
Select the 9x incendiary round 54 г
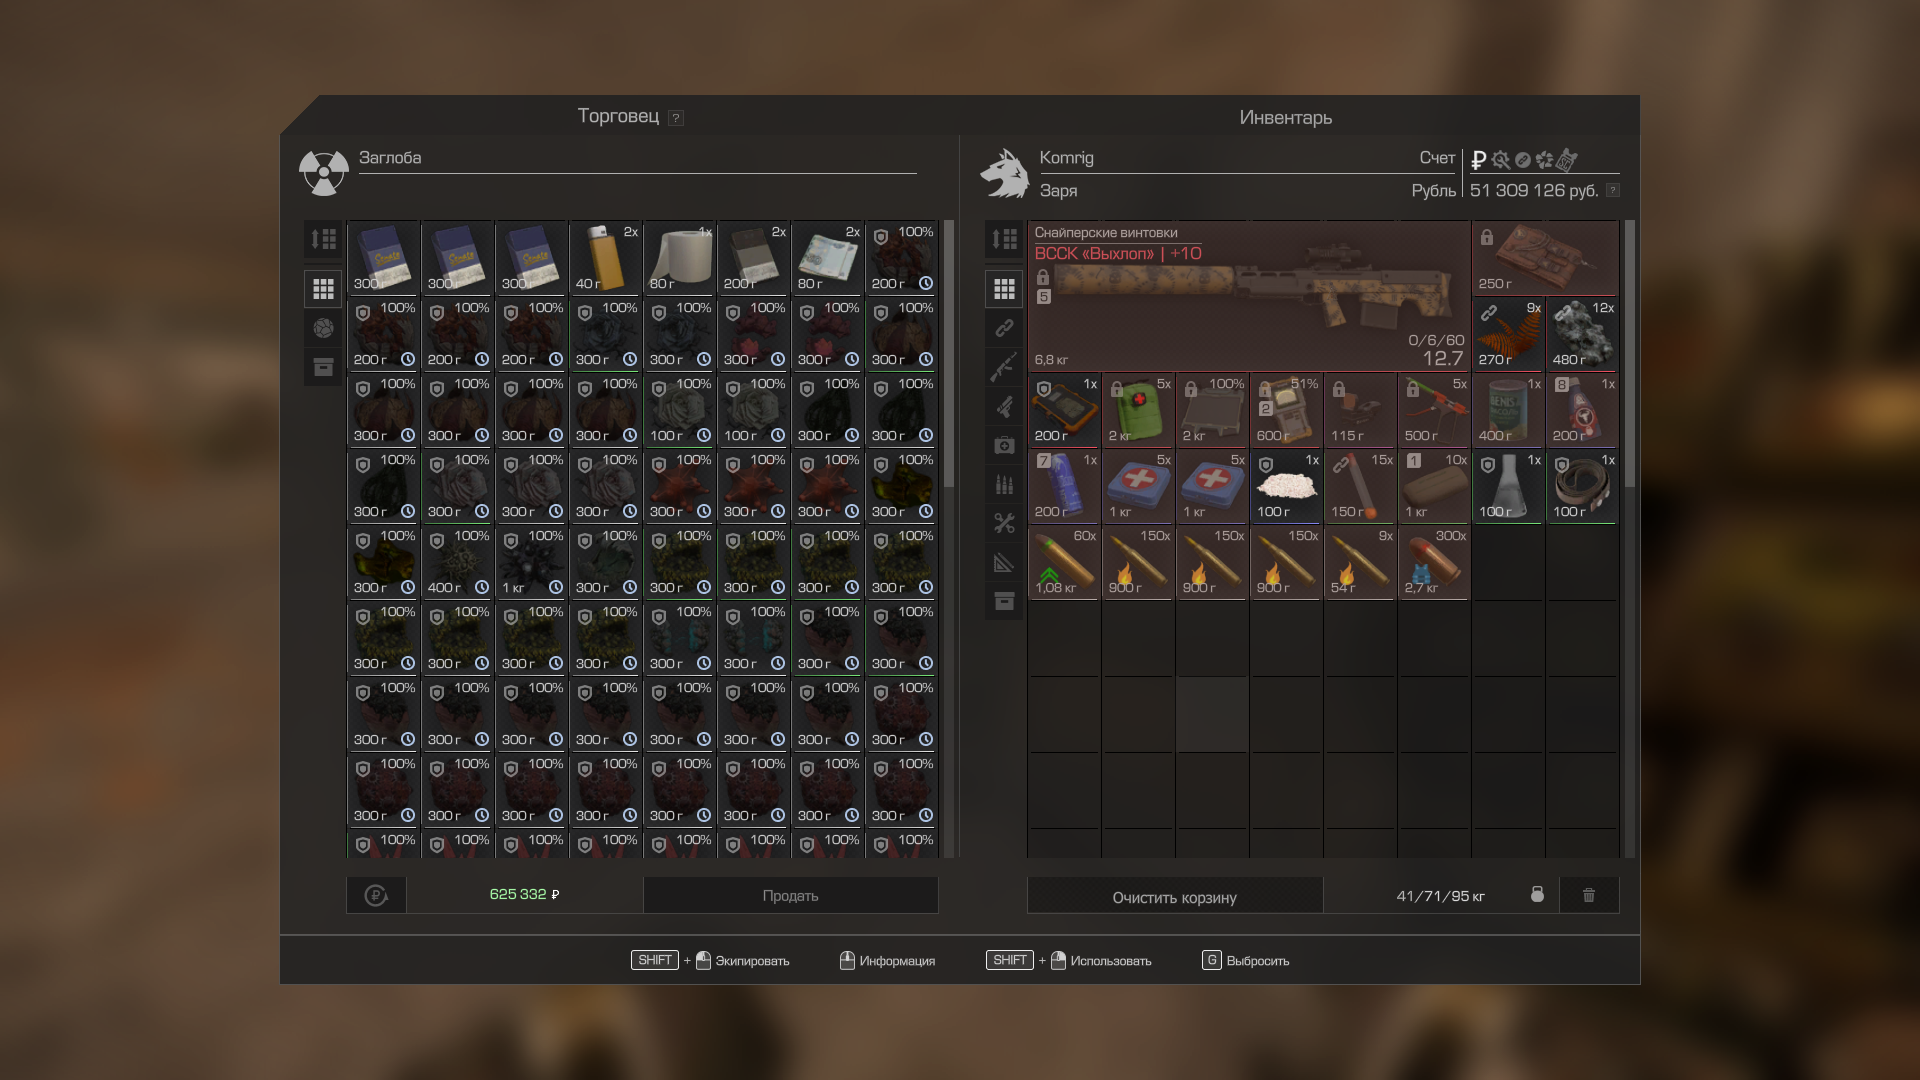(1360, 562)
